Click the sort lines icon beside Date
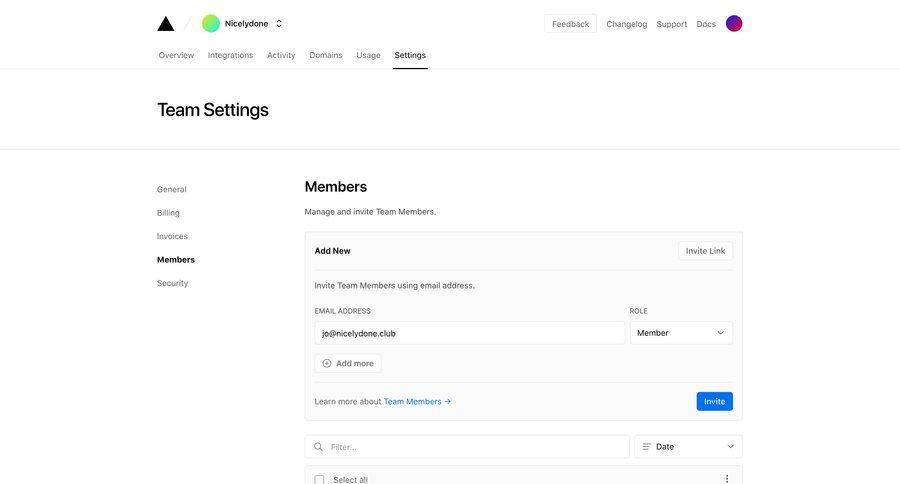 [646, 447]
